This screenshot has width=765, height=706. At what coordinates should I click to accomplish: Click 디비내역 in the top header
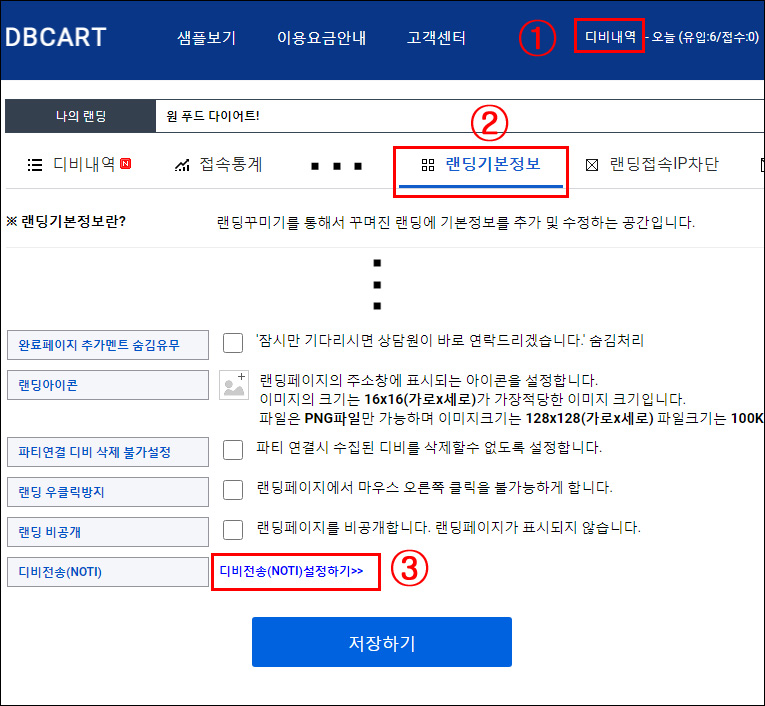610,37
